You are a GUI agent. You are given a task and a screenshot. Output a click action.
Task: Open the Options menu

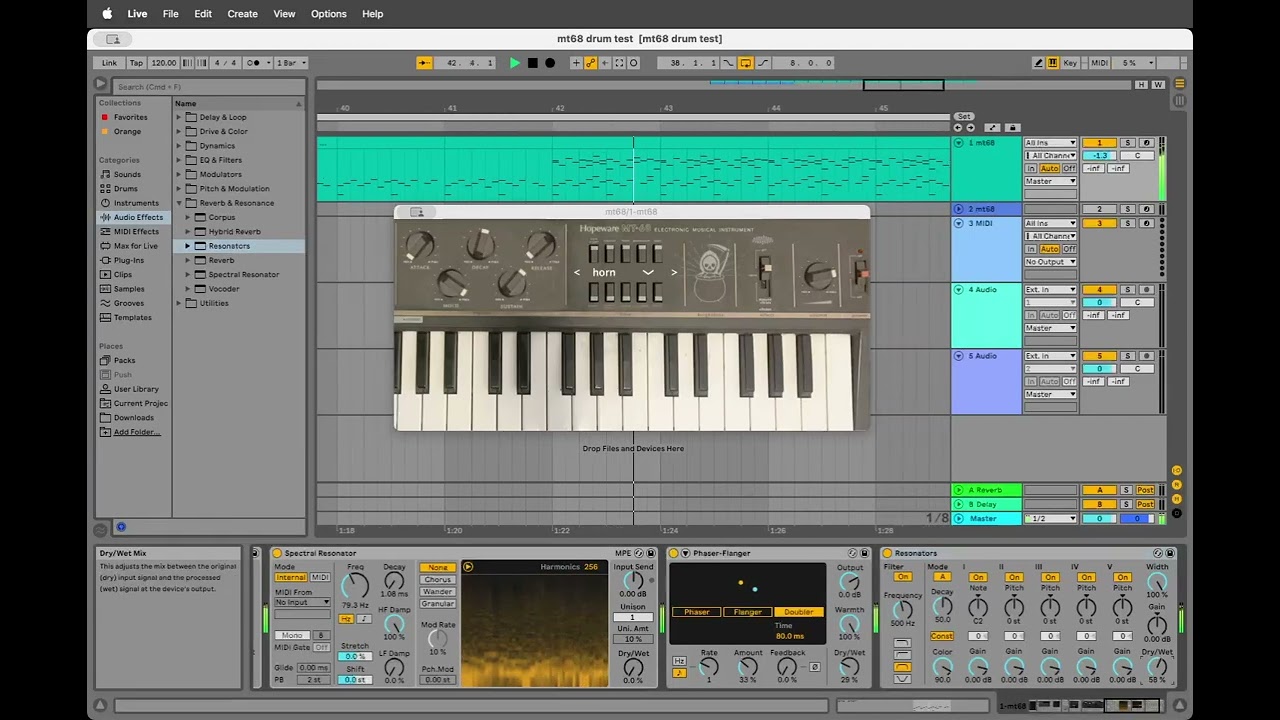coord(329,14)
